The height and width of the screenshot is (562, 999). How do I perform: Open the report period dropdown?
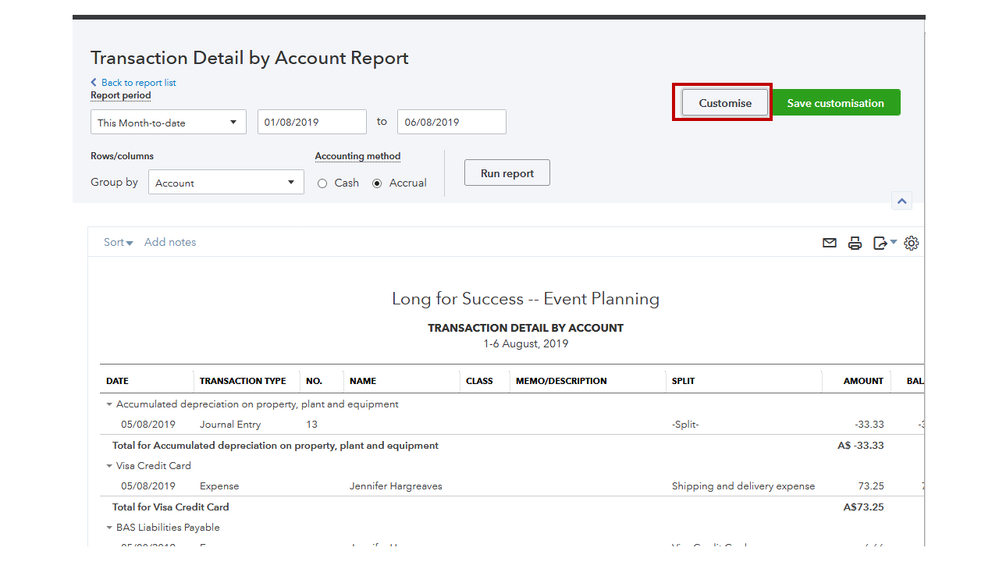(168, 123)
